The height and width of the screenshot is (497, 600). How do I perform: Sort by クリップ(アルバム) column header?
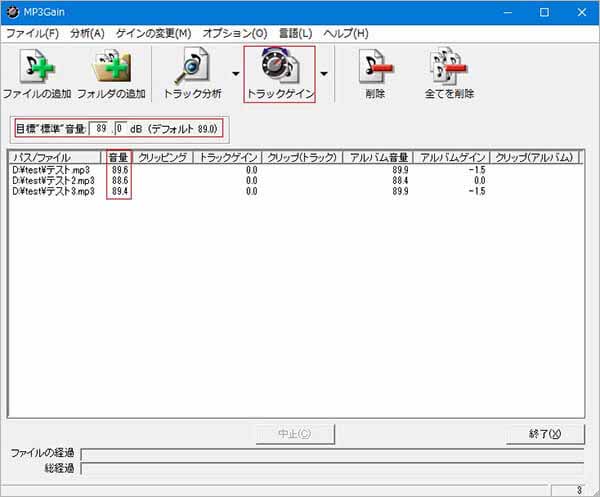point(535,158)
